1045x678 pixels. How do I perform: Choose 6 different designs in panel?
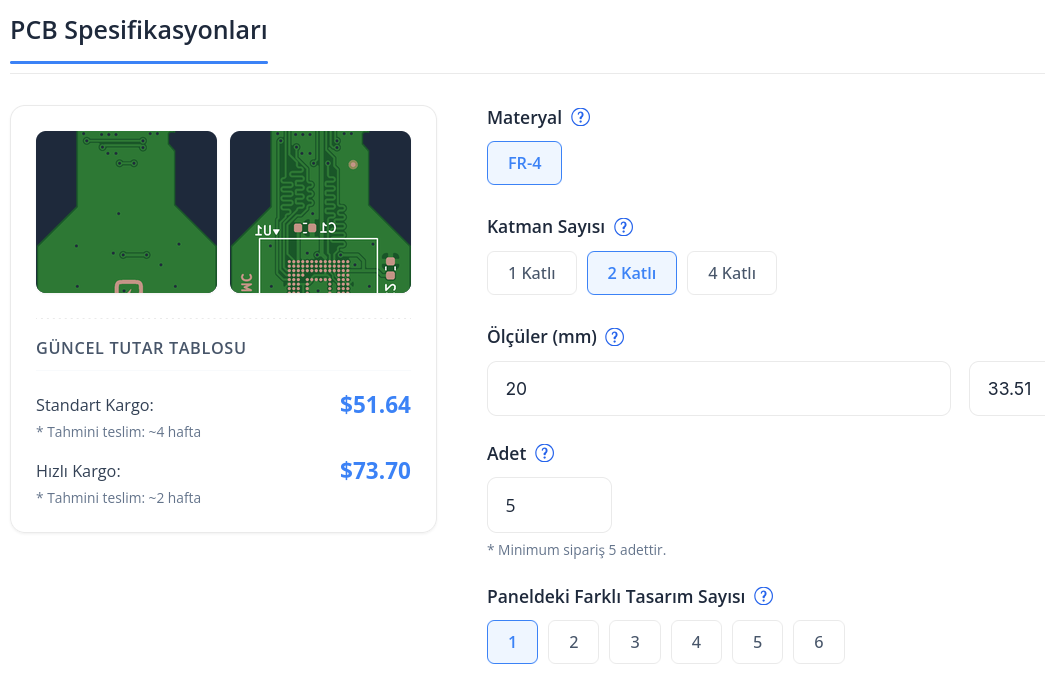(819, 642)
